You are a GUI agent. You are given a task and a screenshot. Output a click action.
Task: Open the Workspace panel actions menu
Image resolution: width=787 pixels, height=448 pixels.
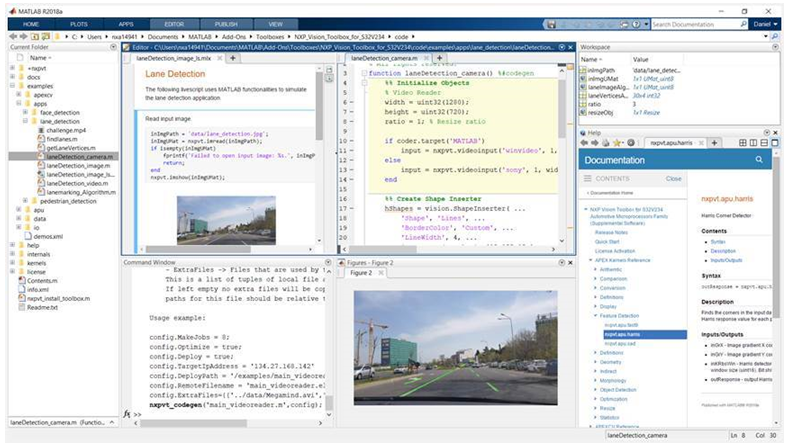pos(775,47)
